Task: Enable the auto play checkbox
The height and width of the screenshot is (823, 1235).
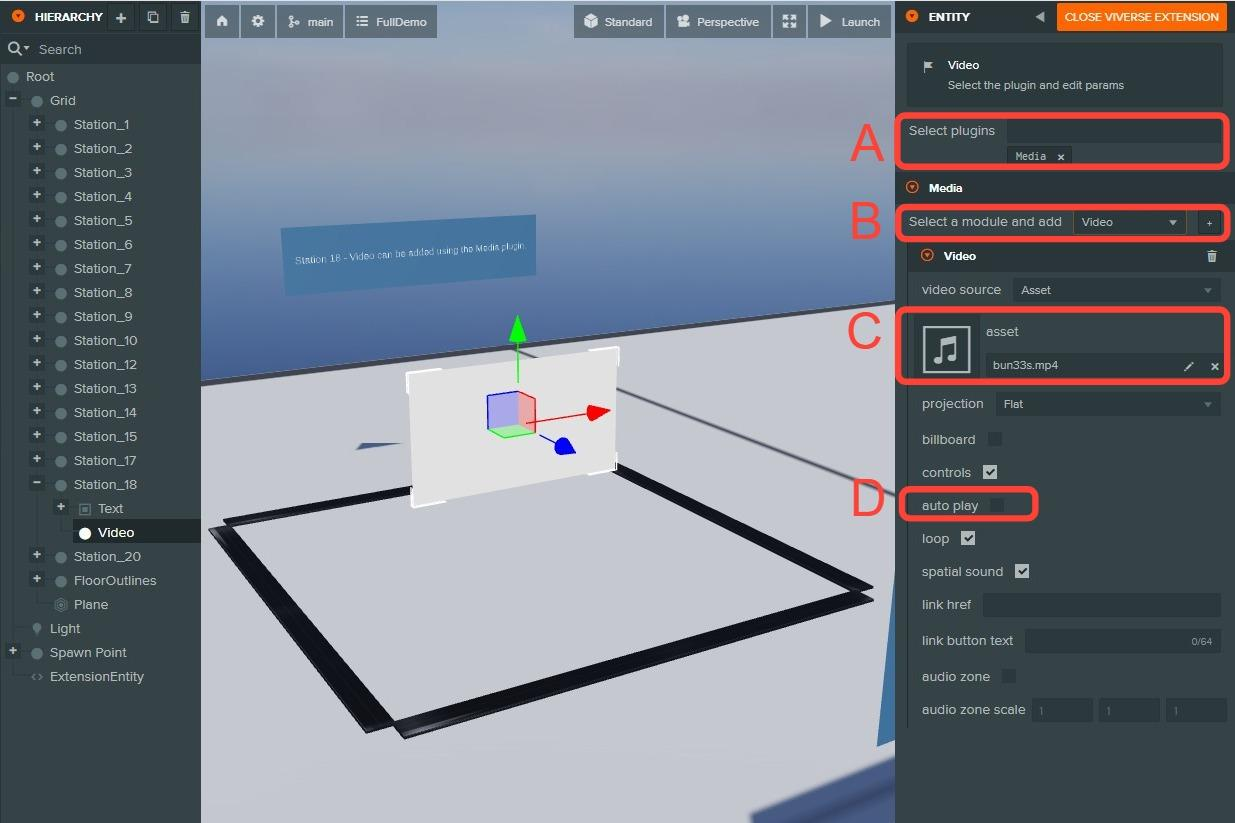Action: pyautogui.click(x=996, y=506)
